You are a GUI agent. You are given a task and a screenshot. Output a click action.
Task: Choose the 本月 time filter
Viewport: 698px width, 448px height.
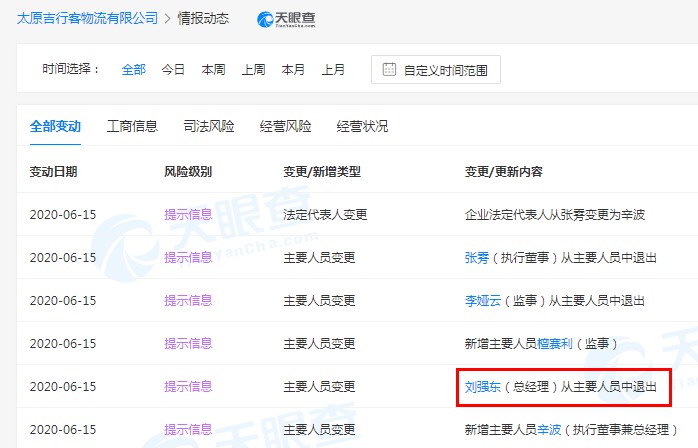(x=293, y=69)
